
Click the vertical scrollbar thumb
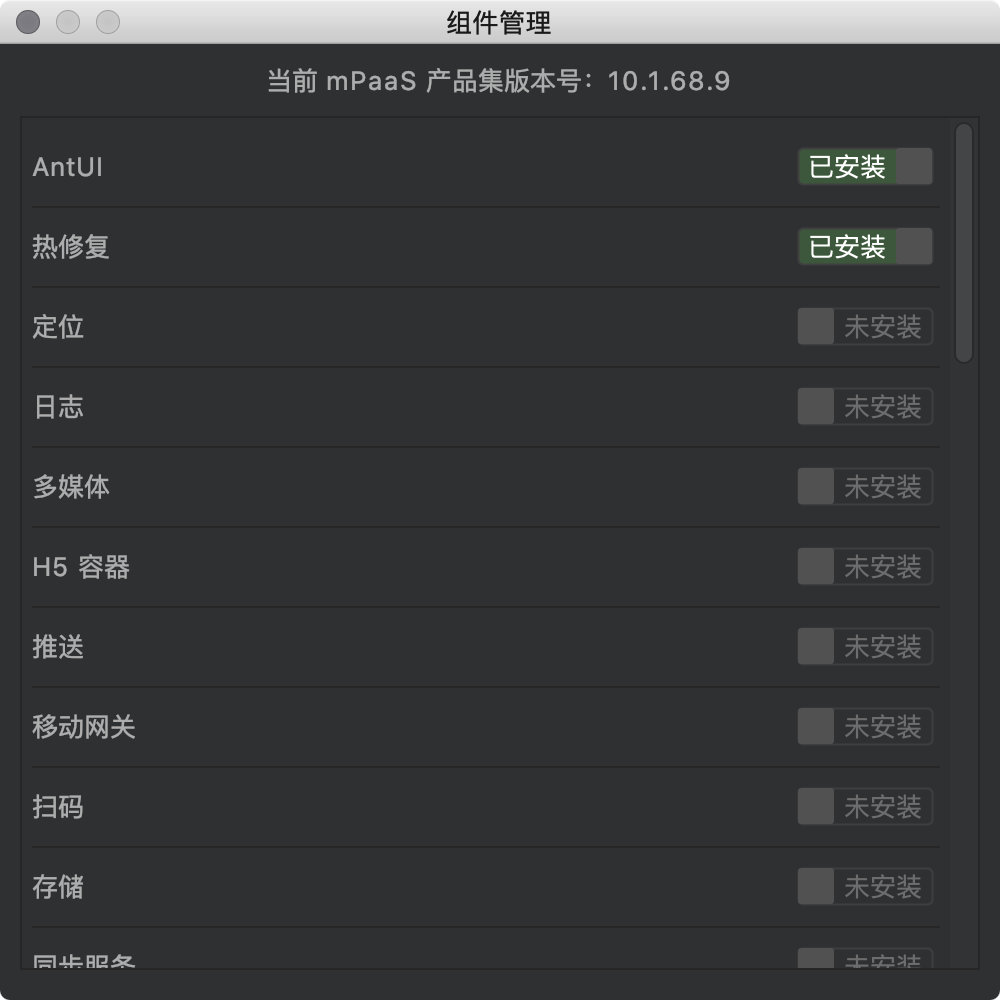(x=964, y=243)
